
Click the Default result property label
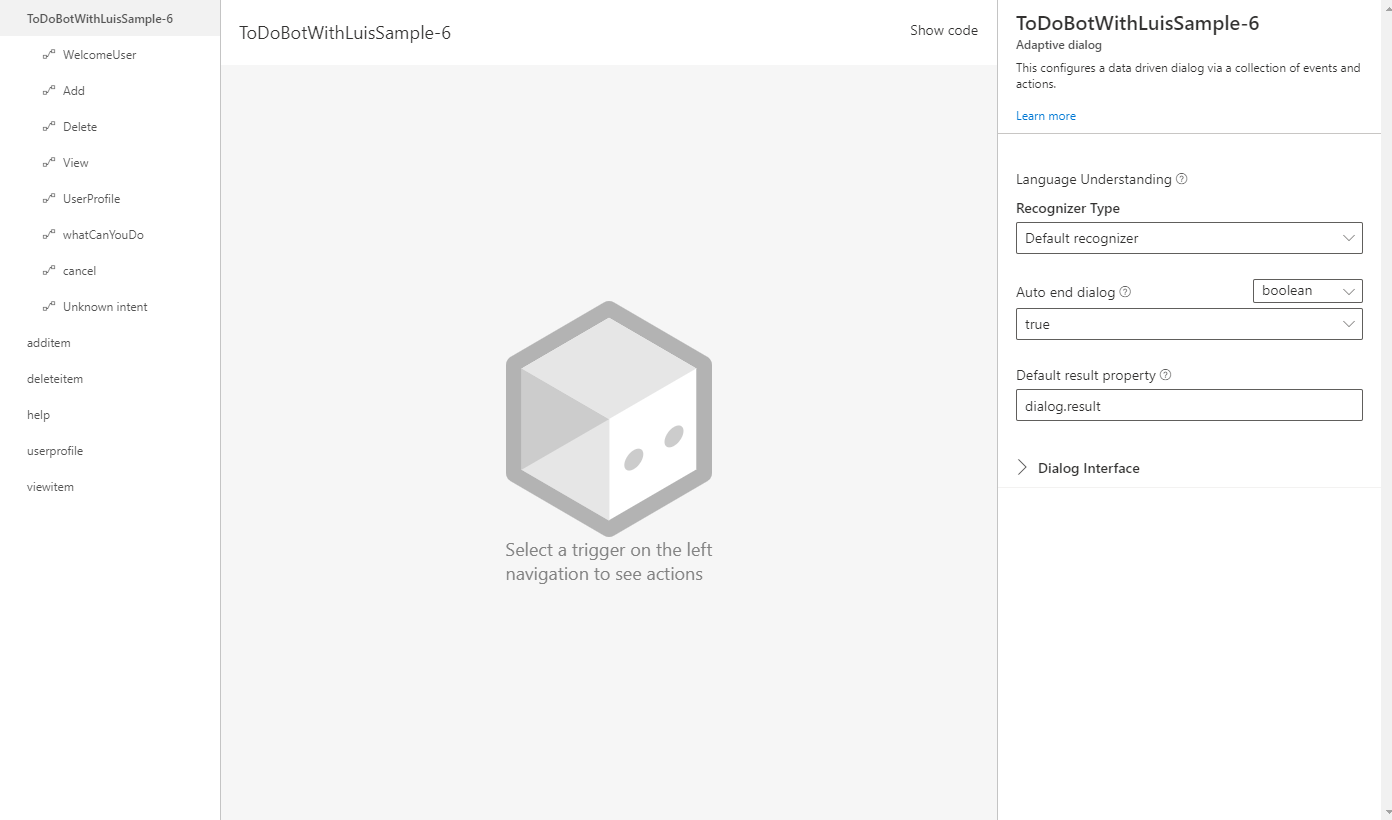(x=1086, y=375)
